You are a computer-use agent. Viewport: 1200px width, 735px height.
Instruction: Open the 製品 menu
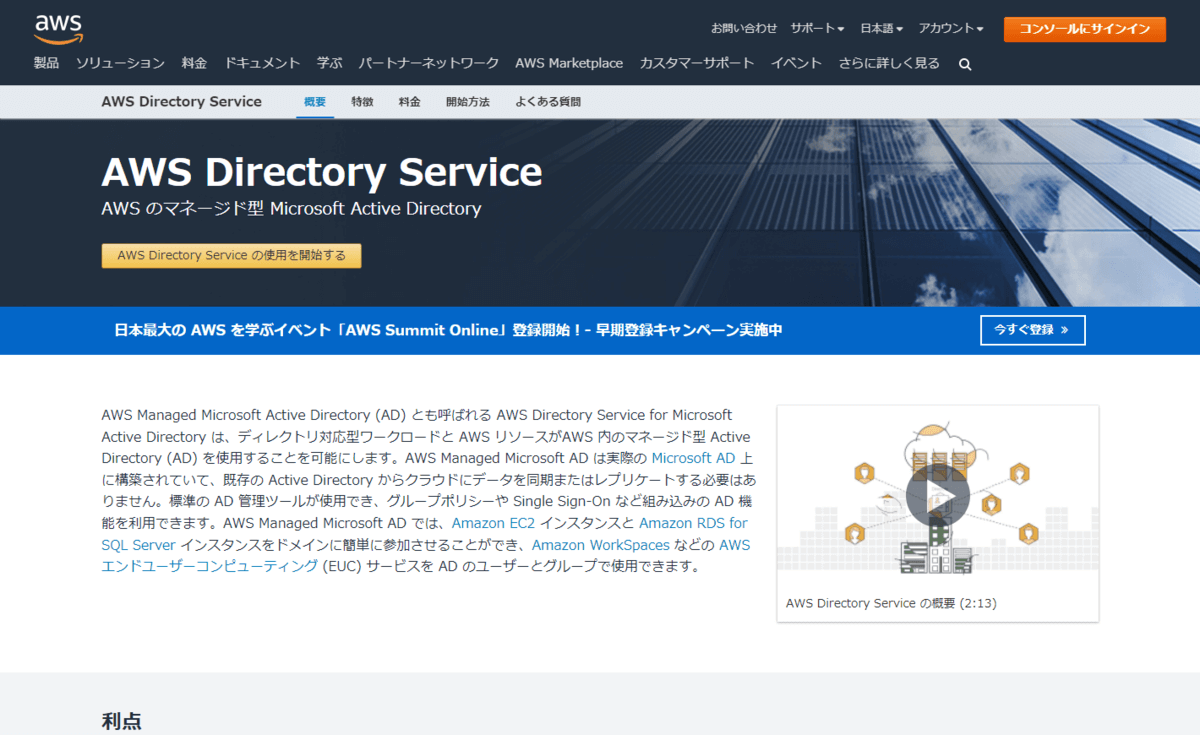coord(46,63)
